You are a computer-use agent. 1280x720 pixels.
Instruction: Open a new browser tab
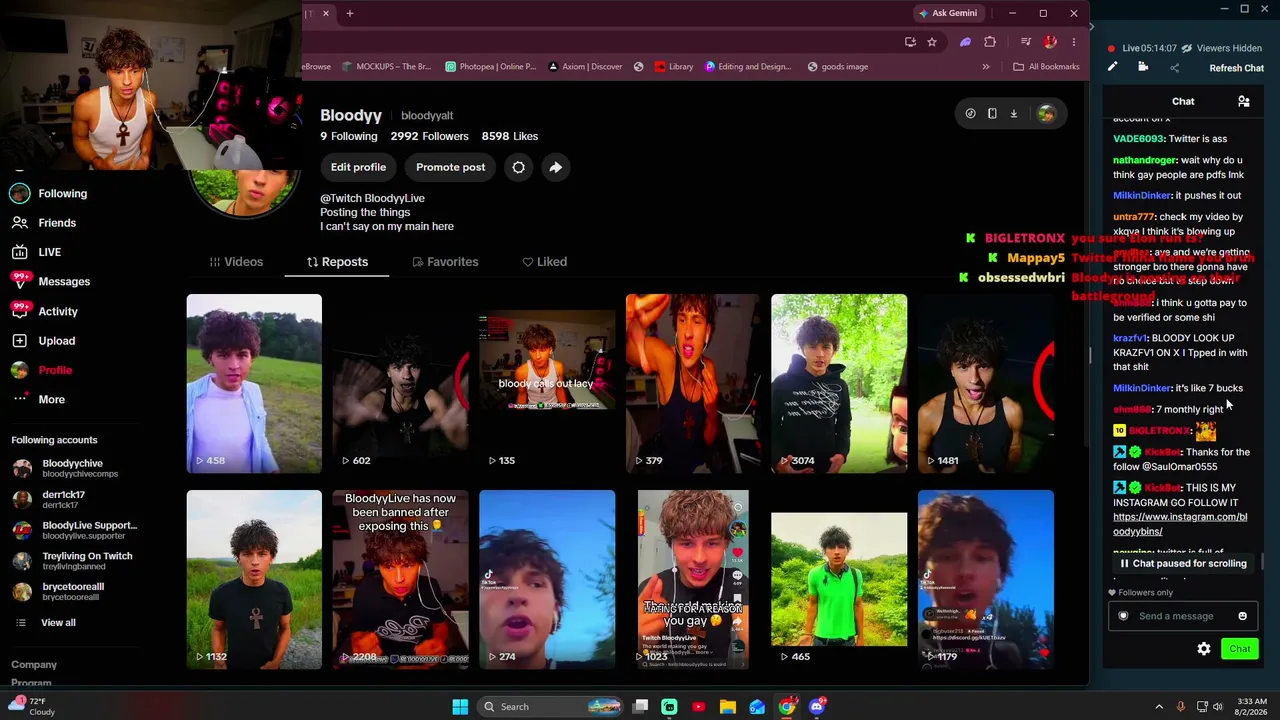[x=350, y=13]
